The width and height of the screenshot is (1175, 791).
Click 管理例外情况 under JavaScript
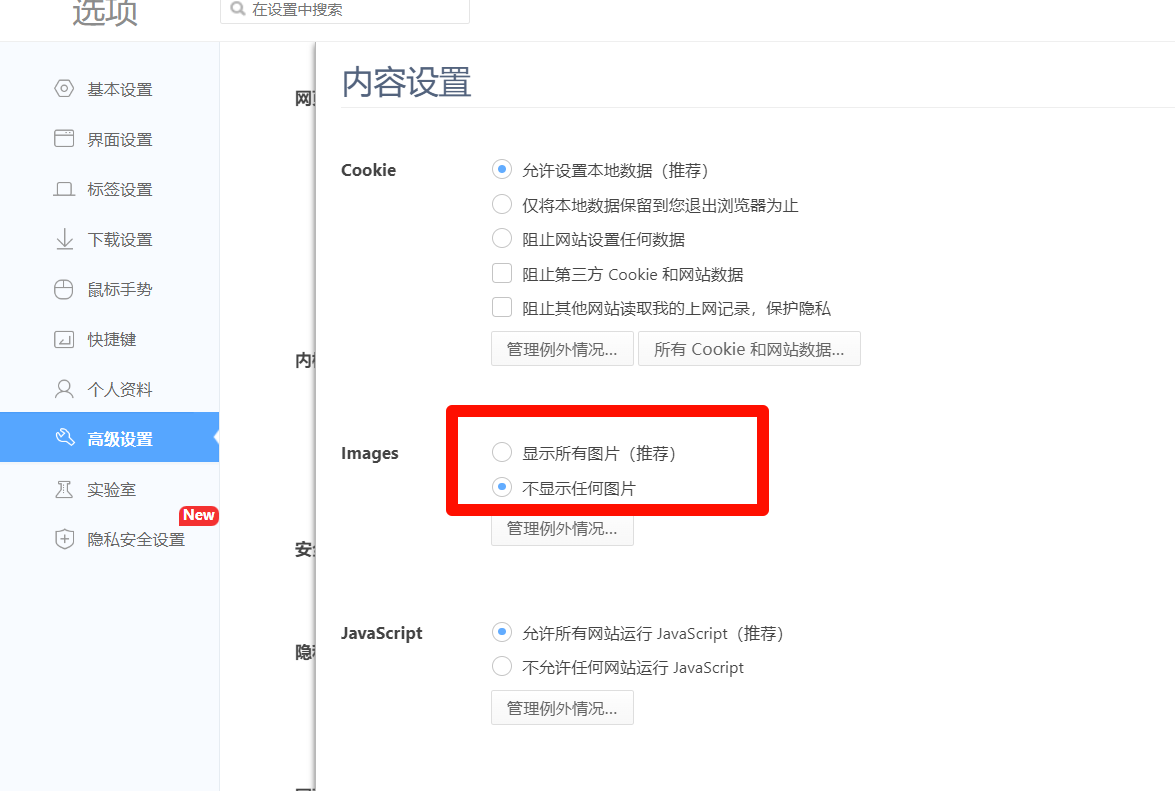click(562, 707)
